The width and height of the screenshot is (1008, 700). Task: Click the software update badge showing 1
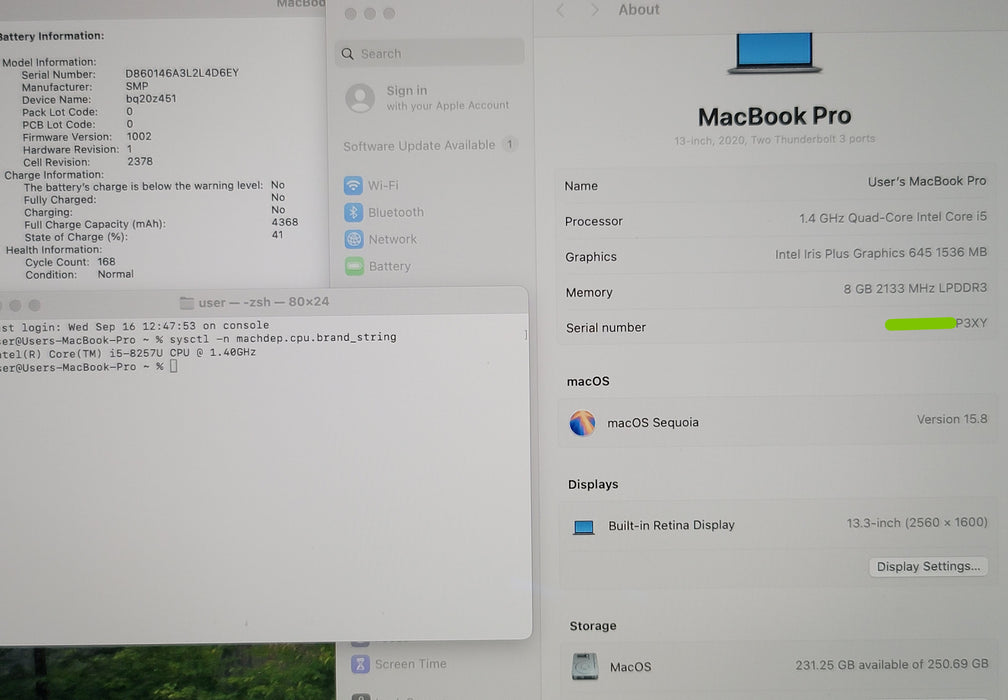[510, 145]
